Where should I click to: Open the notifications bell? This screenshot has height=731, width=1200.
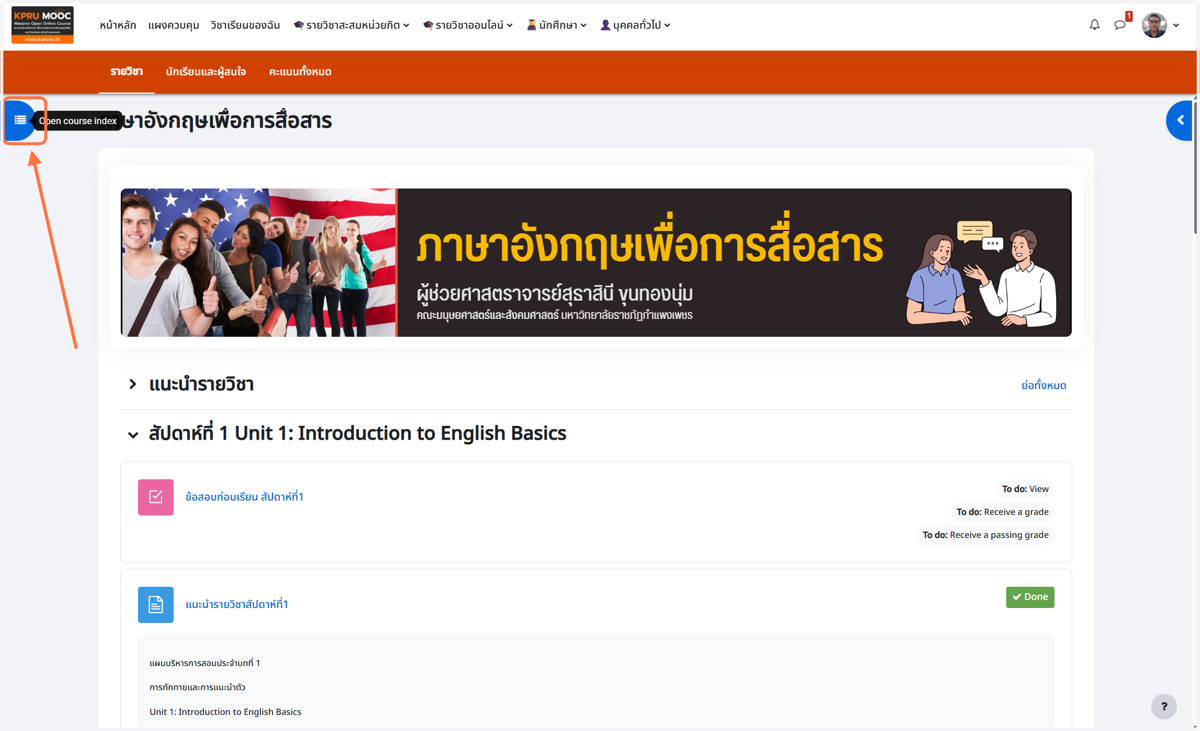tap(1094, 25)
